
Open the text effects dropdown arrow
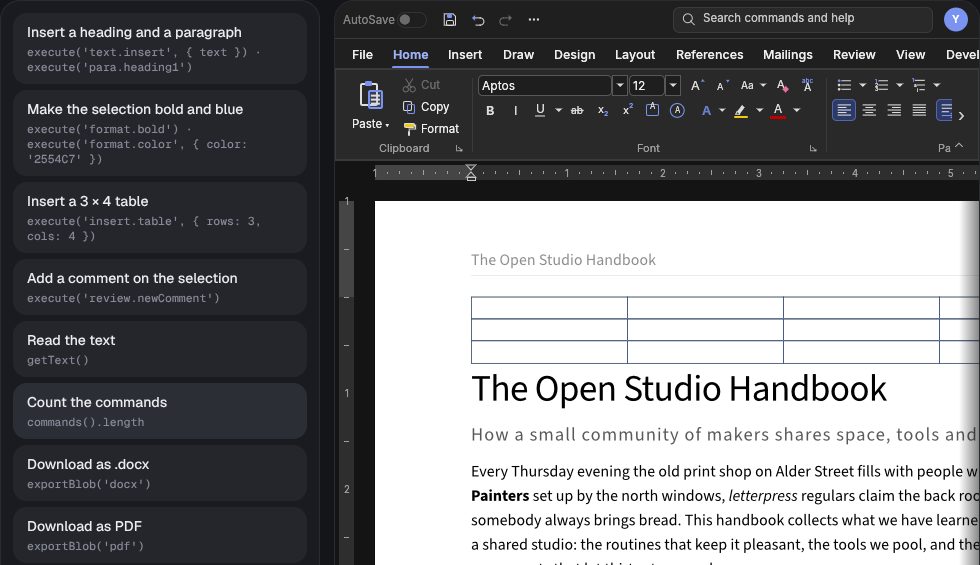(x=722, y=111)
